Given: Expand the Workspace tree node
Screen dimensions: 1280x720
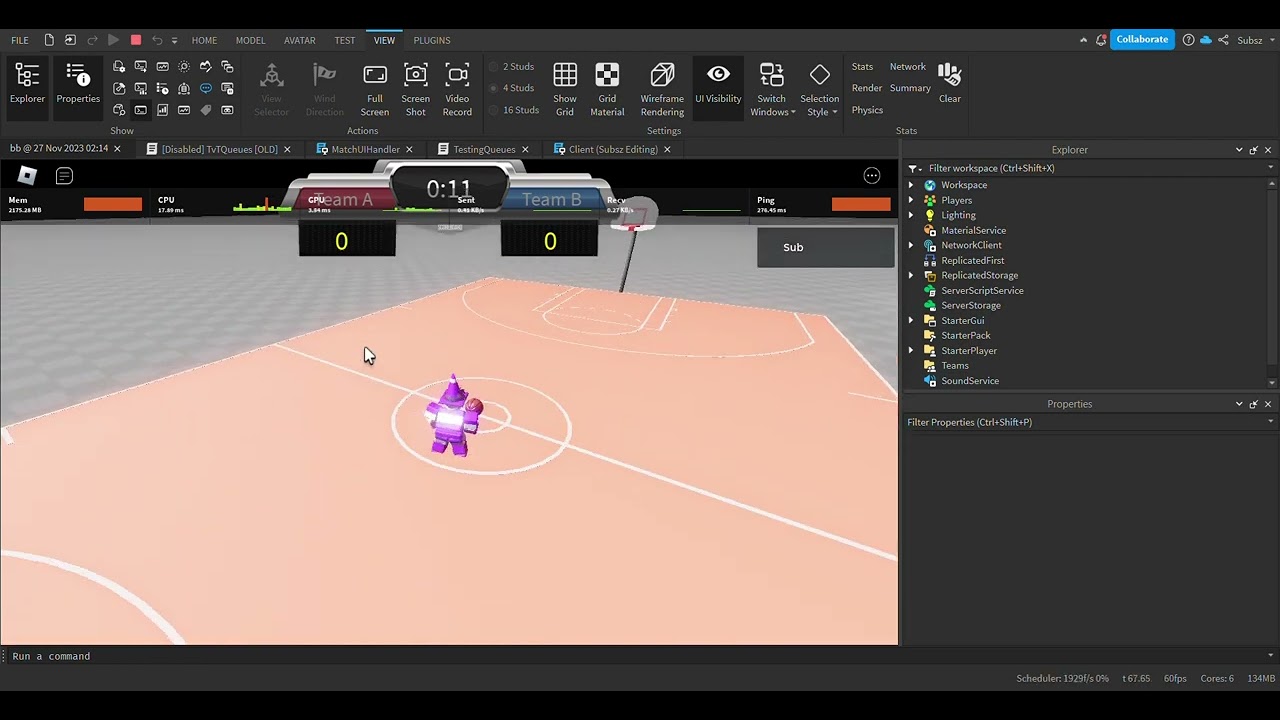Looking at the screenshot, I should click(x=911, y=185).
